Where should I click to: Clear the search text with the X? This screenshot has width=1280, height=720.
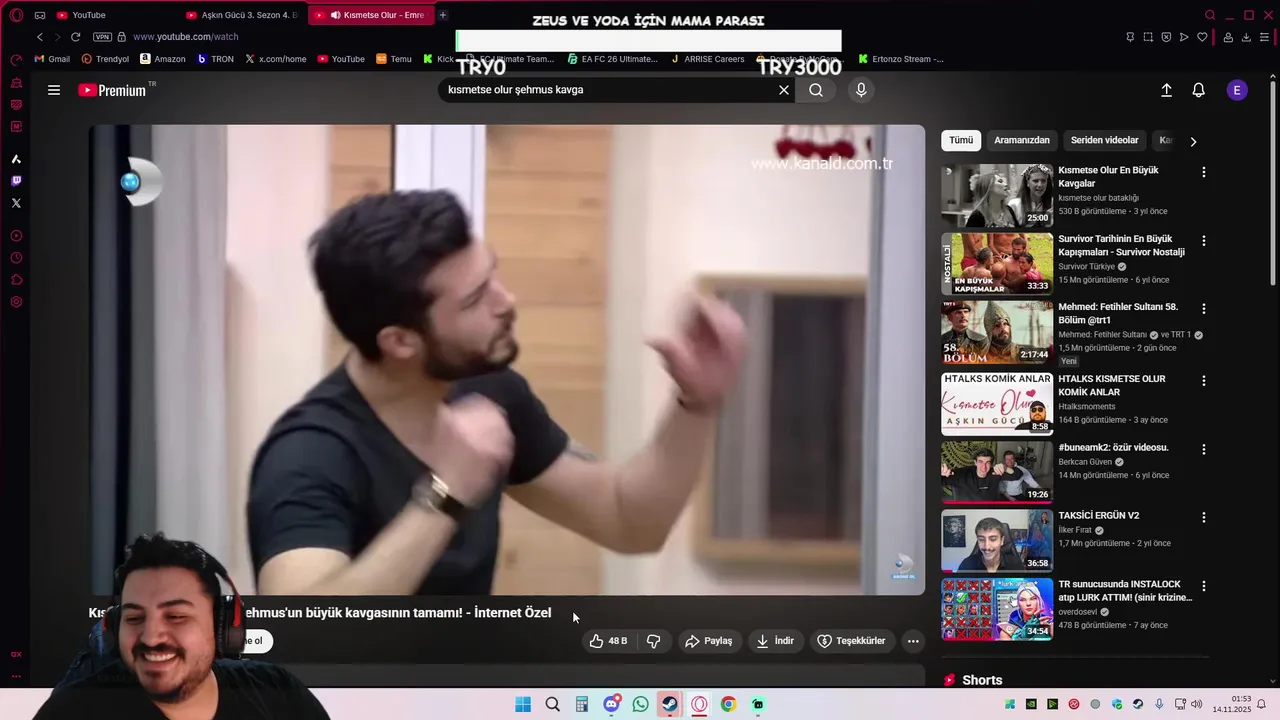pyautogui.click(x=784, y=90)
